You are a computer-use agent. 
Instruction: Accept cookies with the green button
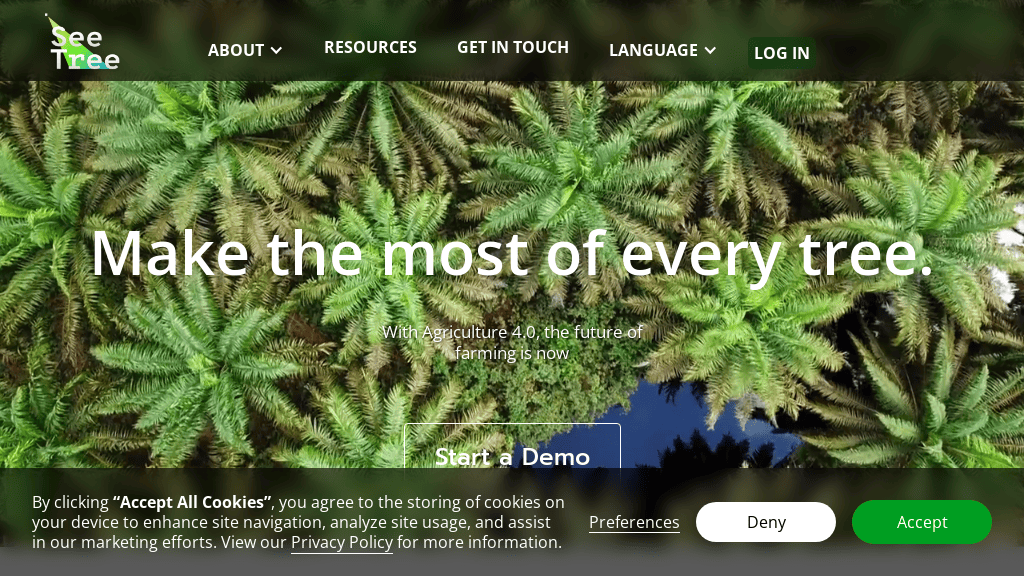[x=921, y=522]
